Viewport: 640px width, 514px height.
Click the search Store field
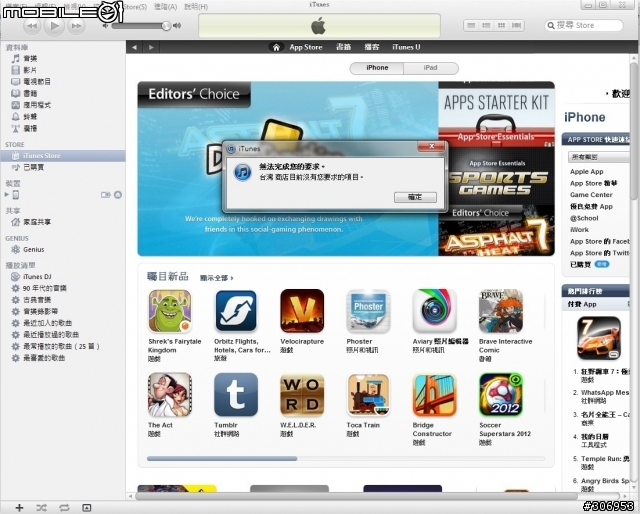click(584, 25)
